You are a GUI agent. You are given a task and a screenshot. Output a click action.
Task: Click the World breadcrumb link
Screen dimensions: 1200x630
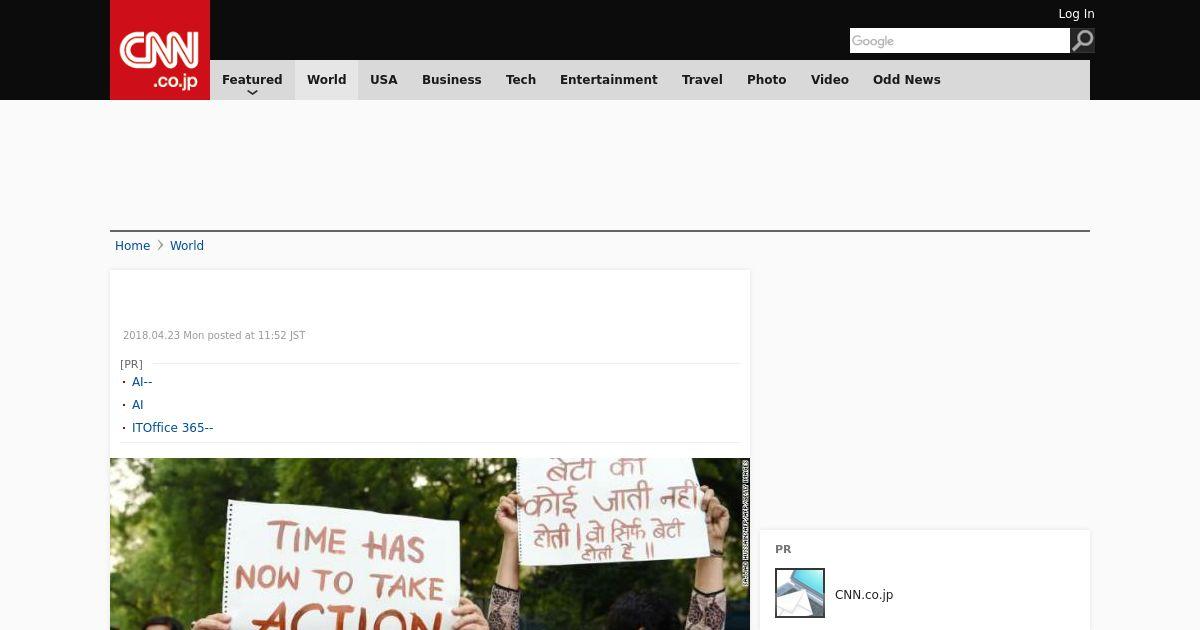tap(187, 246)
